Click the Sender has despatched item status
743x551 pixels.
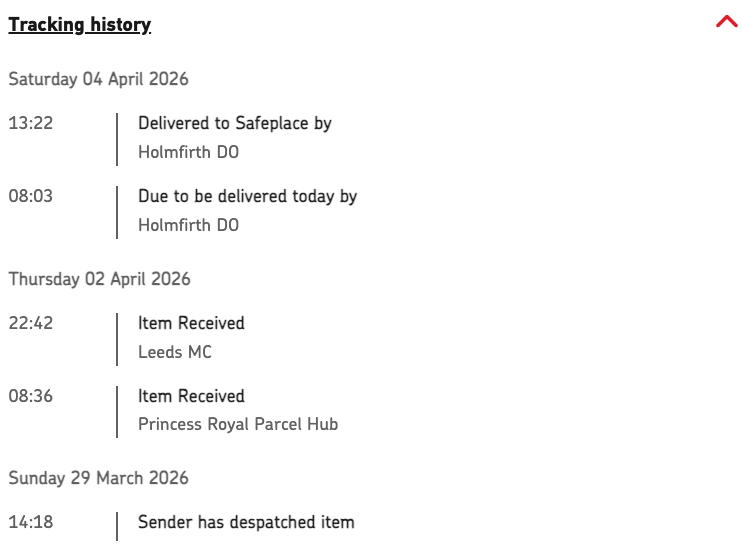(246, 522)
